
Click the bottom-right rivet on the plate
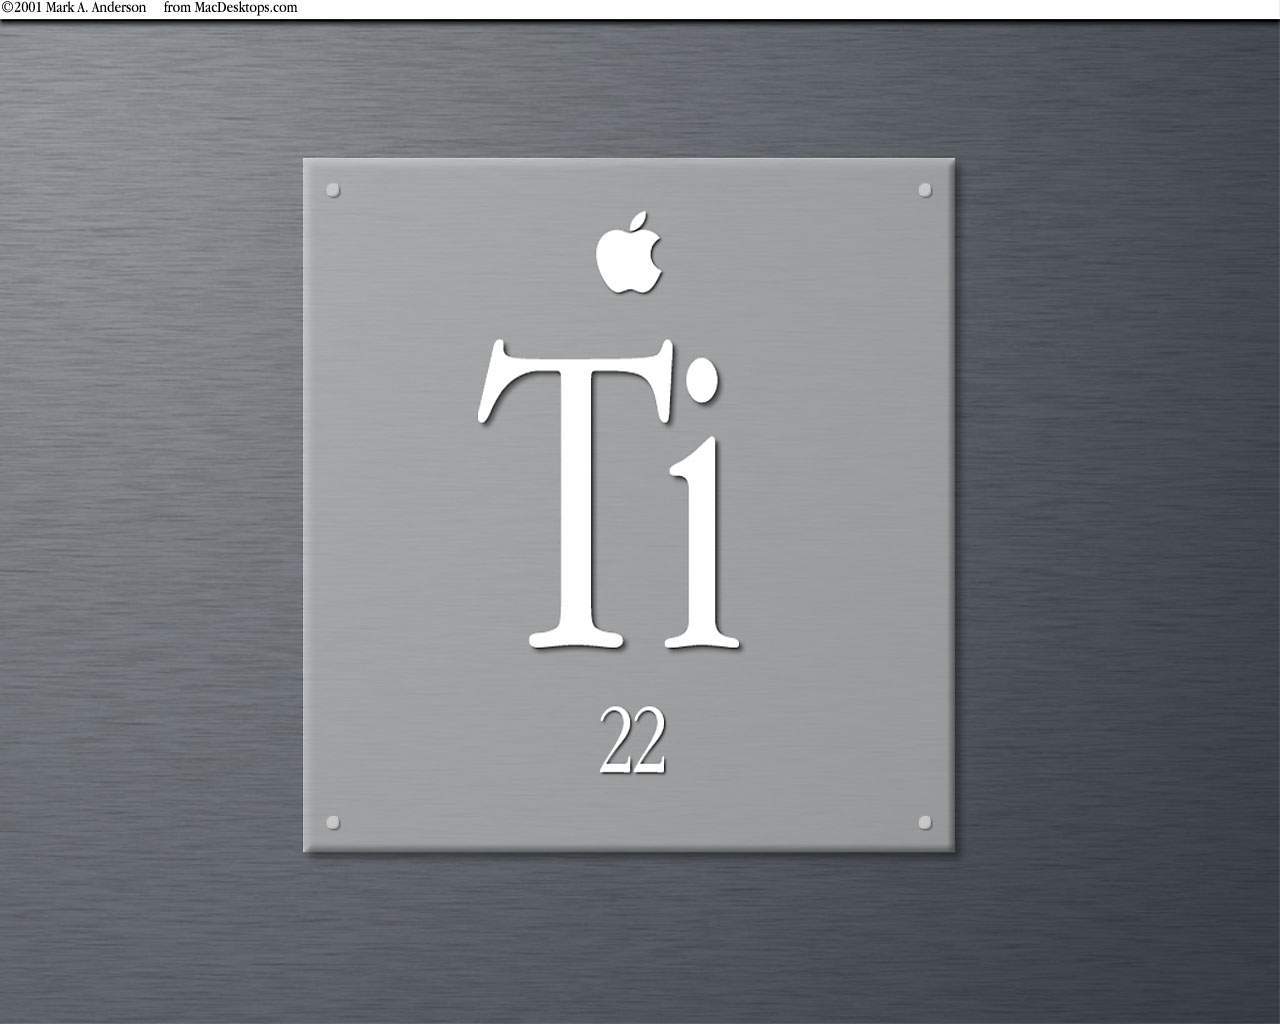pos(925,822)
